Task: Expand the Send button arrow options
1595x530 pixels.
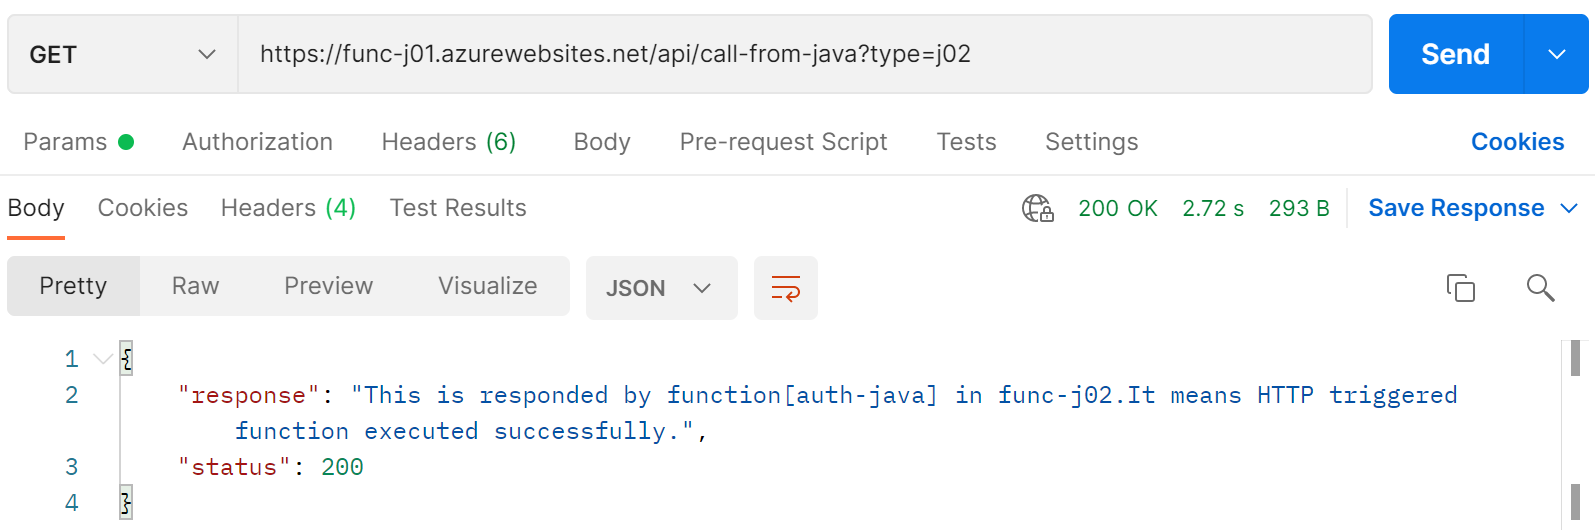Action: 1556,54
